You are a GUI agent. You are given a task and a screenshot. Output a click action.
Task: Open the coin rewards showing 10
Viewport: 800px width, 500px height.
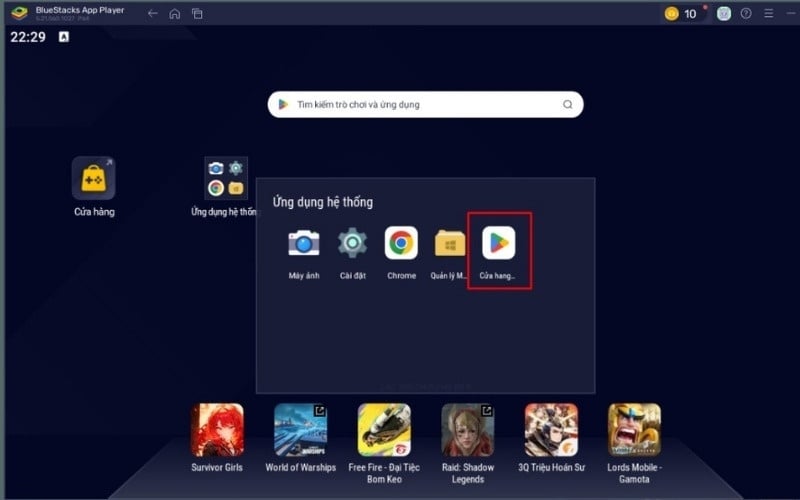(681, 14)
